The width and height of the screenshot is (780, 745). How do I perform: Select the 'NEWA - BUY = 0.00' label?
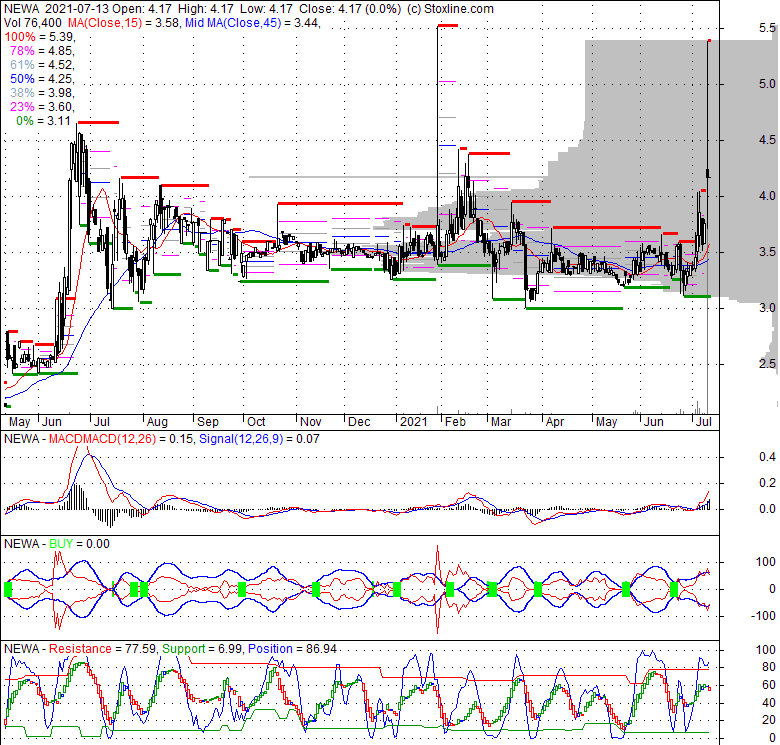[x=57, y=544]
